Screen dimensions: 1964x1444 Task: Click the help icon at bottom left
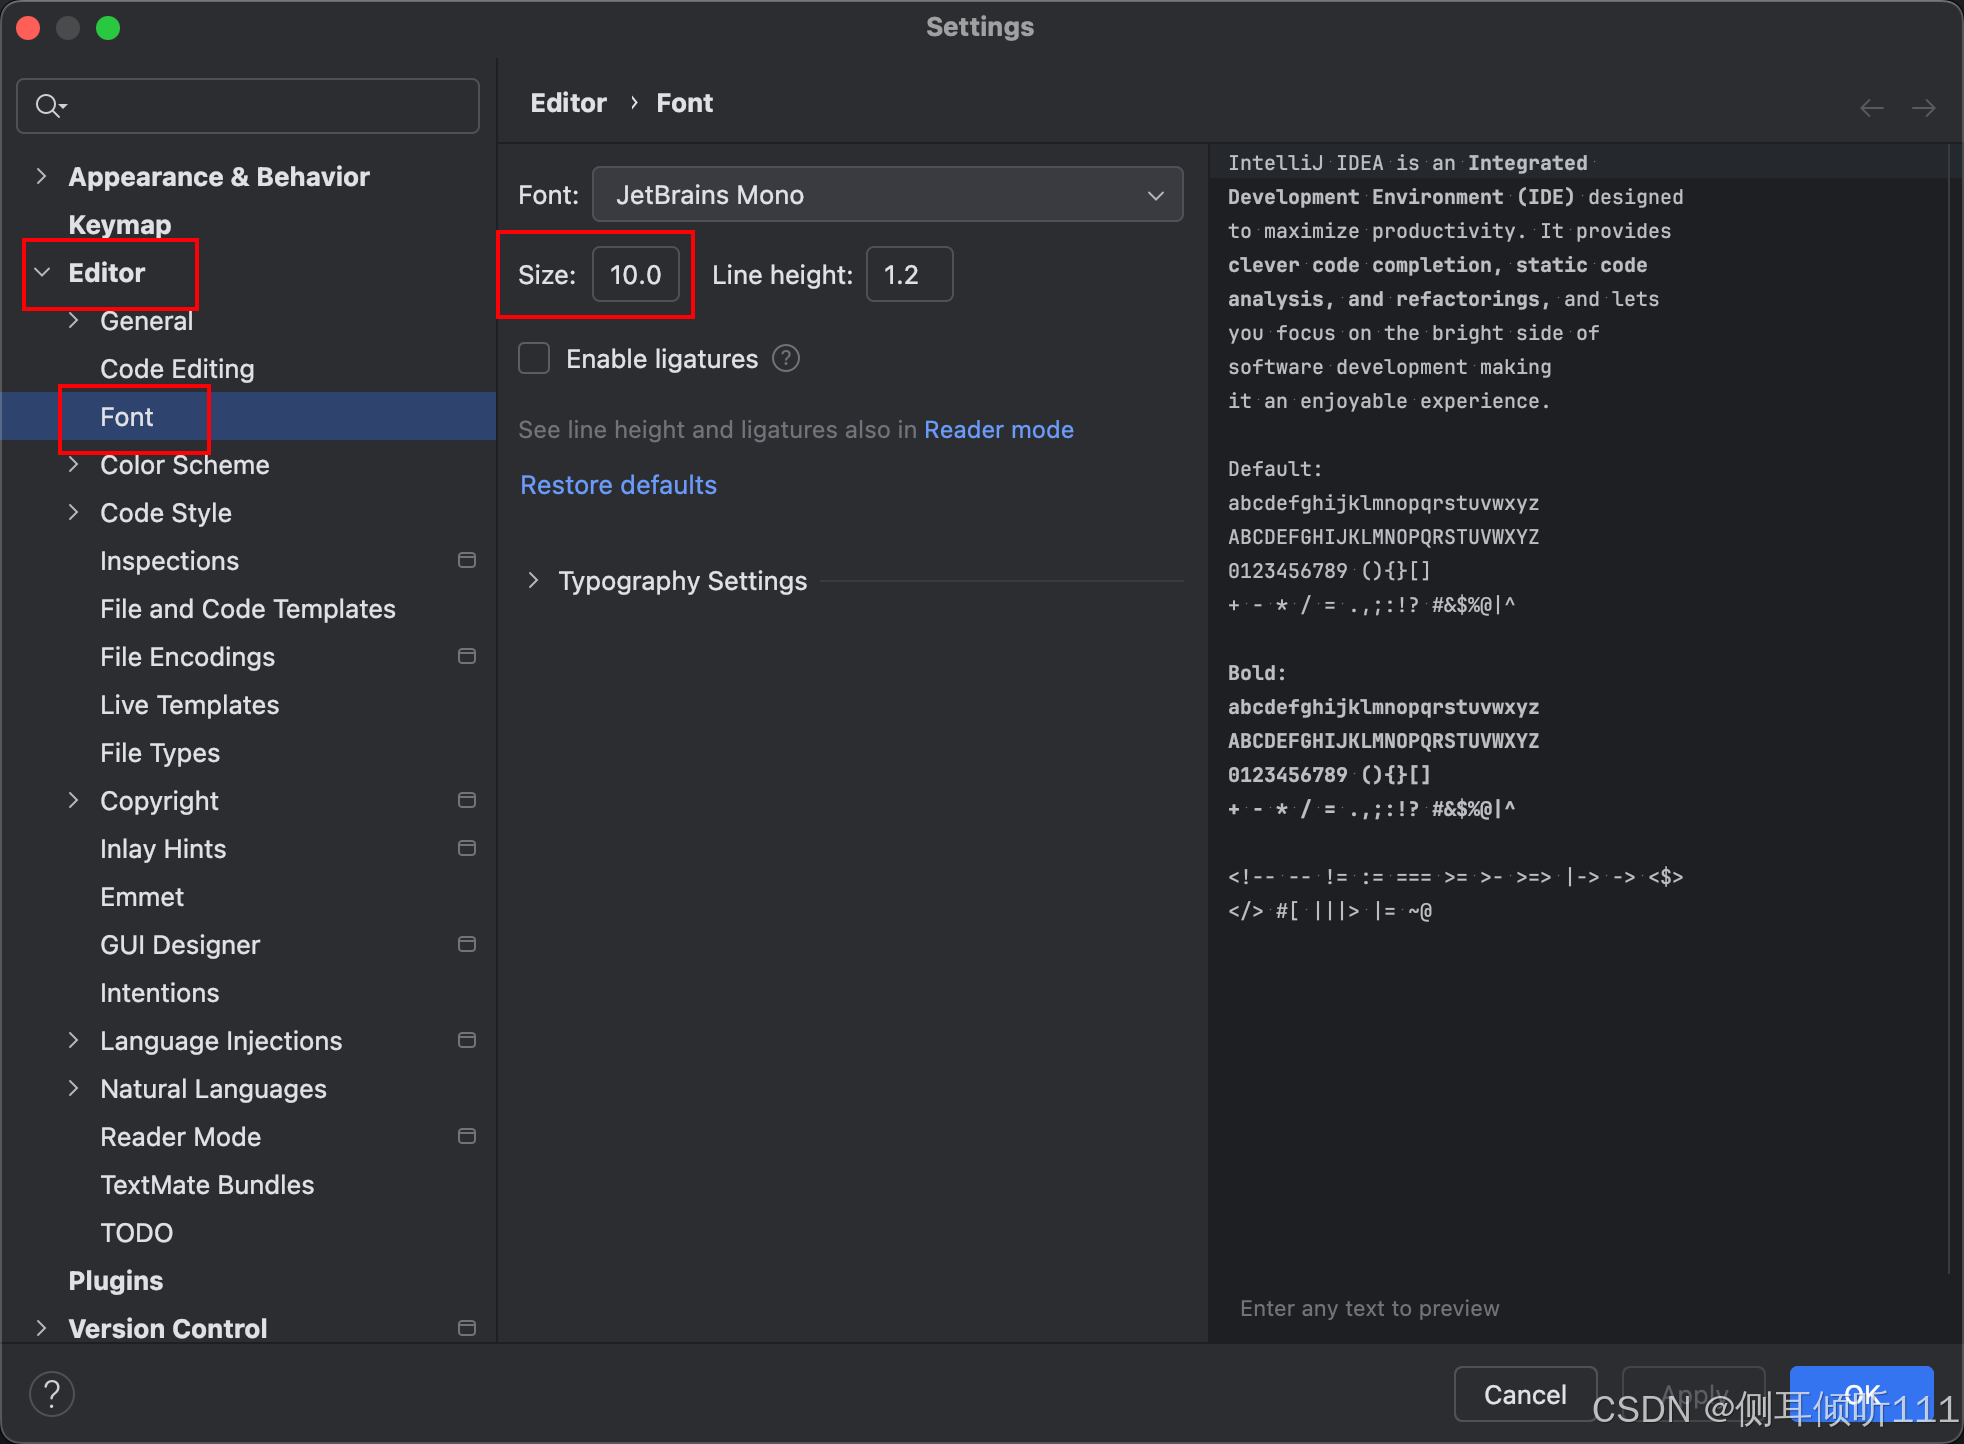click(x=52, y=1392)
